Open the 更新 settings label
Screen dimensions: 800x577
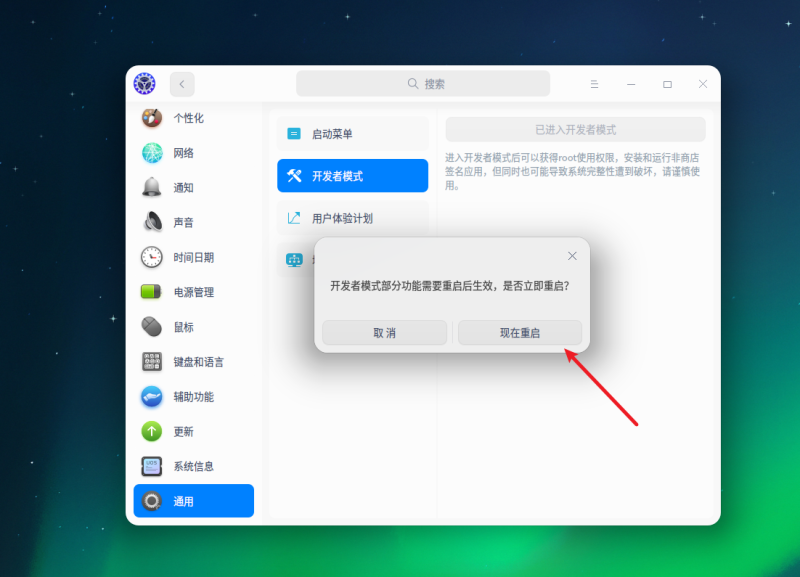point(184,432)
